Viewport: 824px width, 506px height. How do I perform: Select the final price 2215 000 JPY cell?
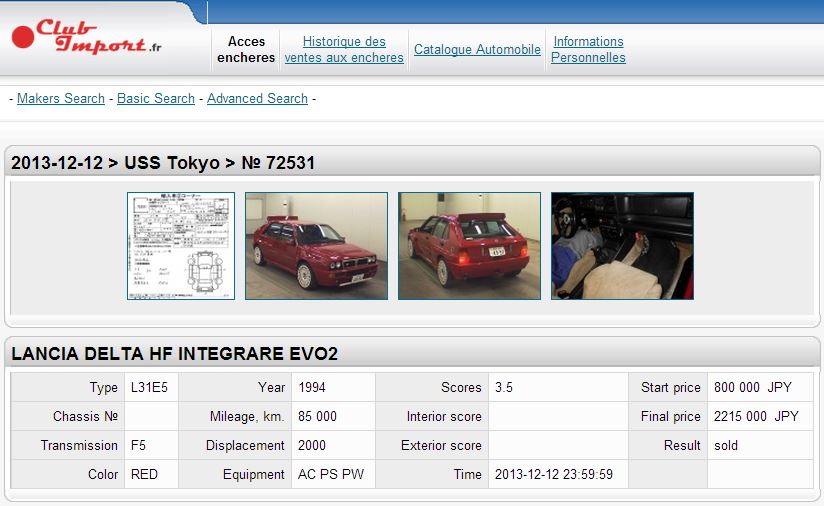(x=755, y=416)
